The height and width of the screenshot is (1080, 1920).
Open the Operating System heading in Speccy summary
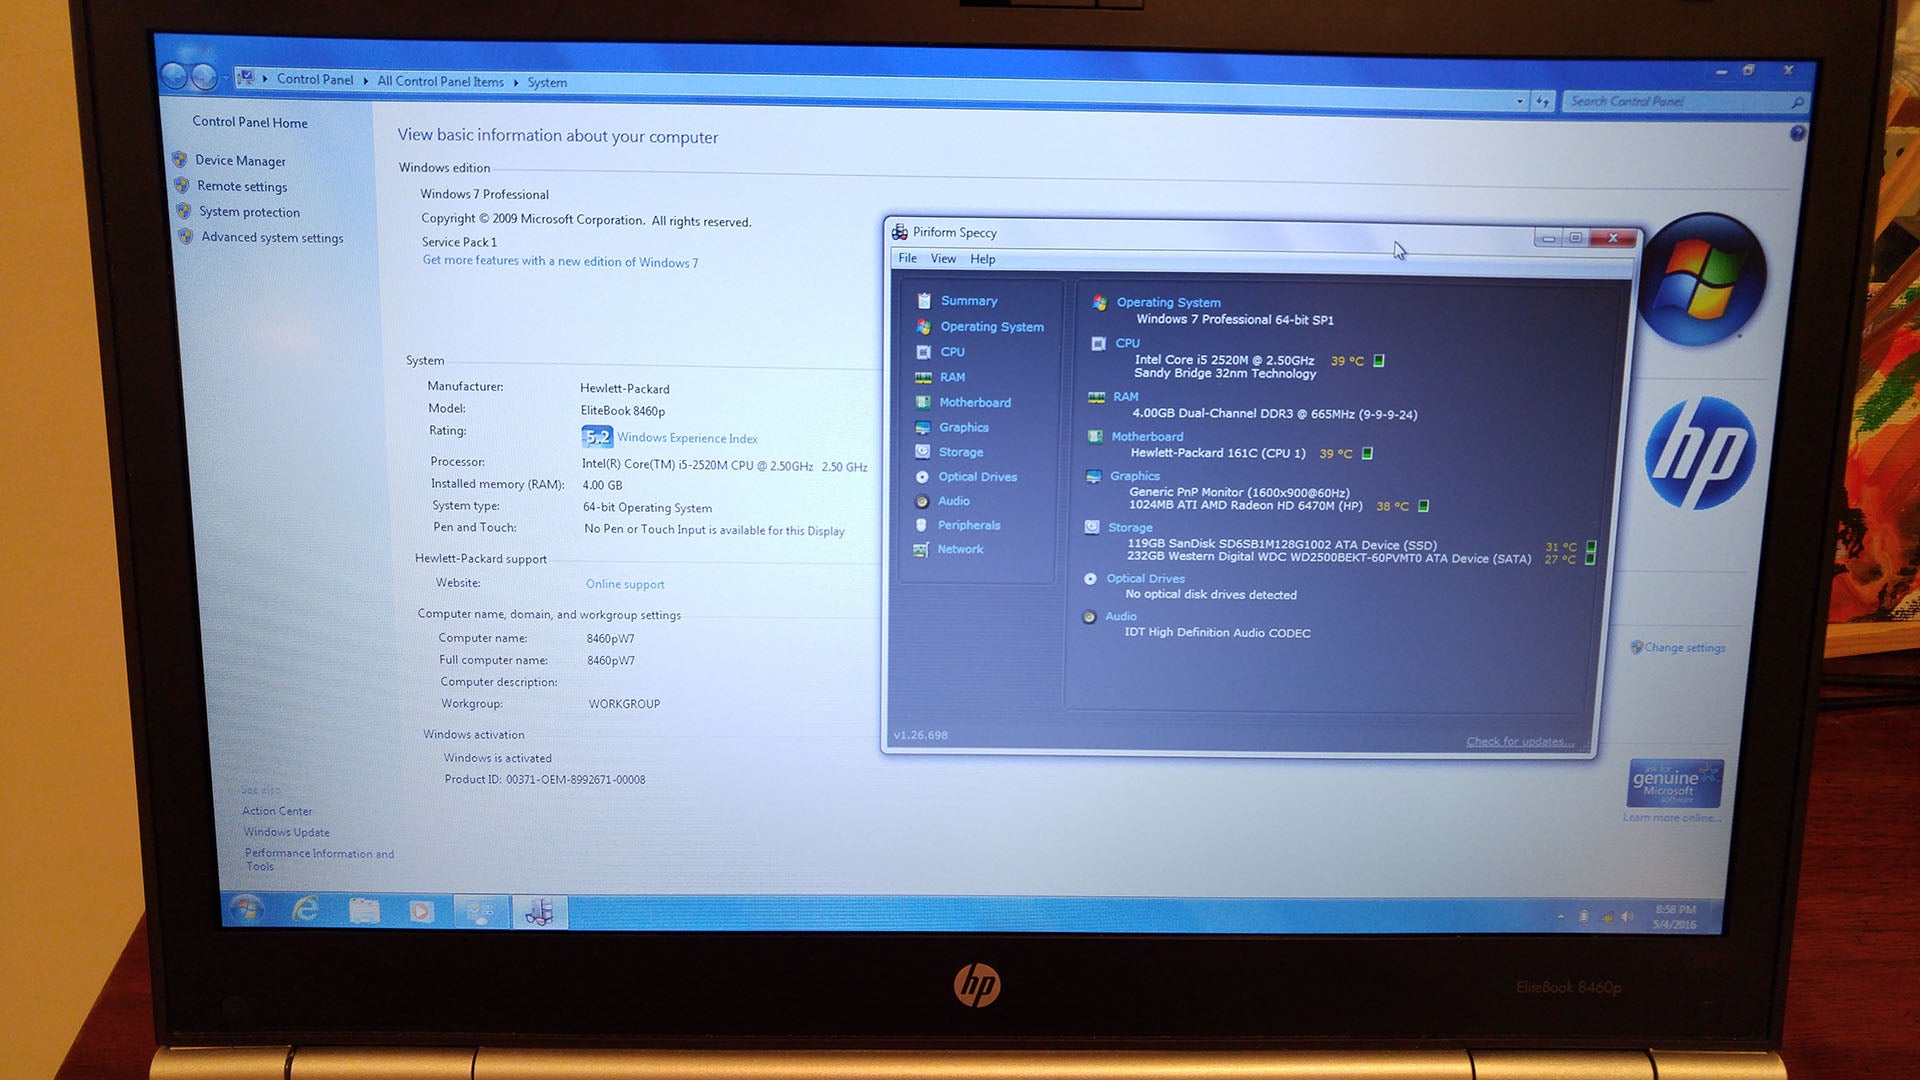1168,302
